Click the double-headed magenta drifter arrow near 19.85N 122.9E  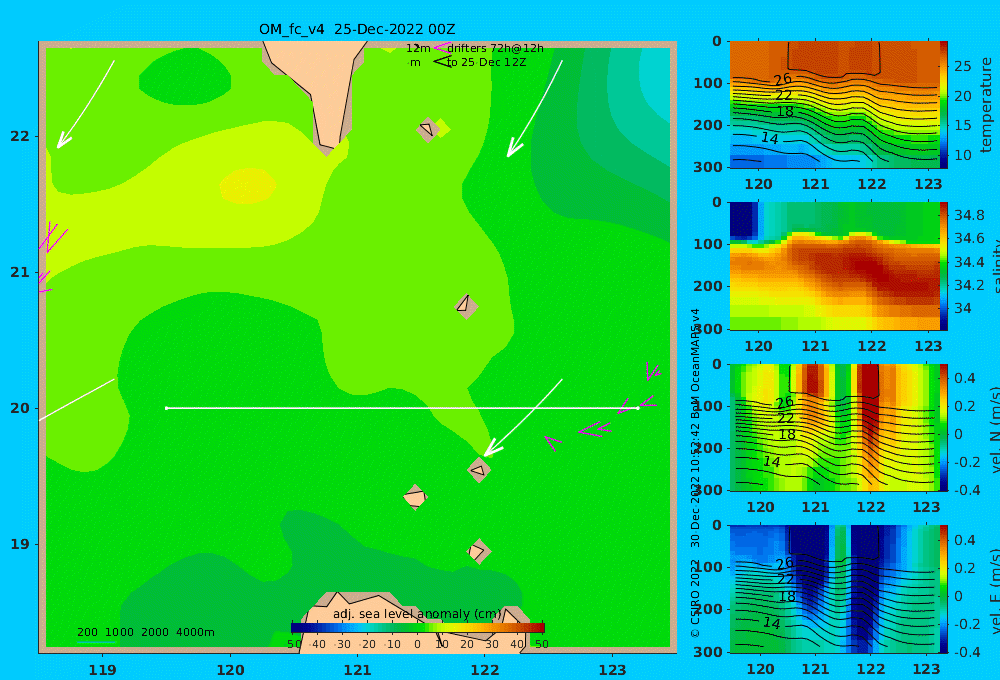point(595,431)
